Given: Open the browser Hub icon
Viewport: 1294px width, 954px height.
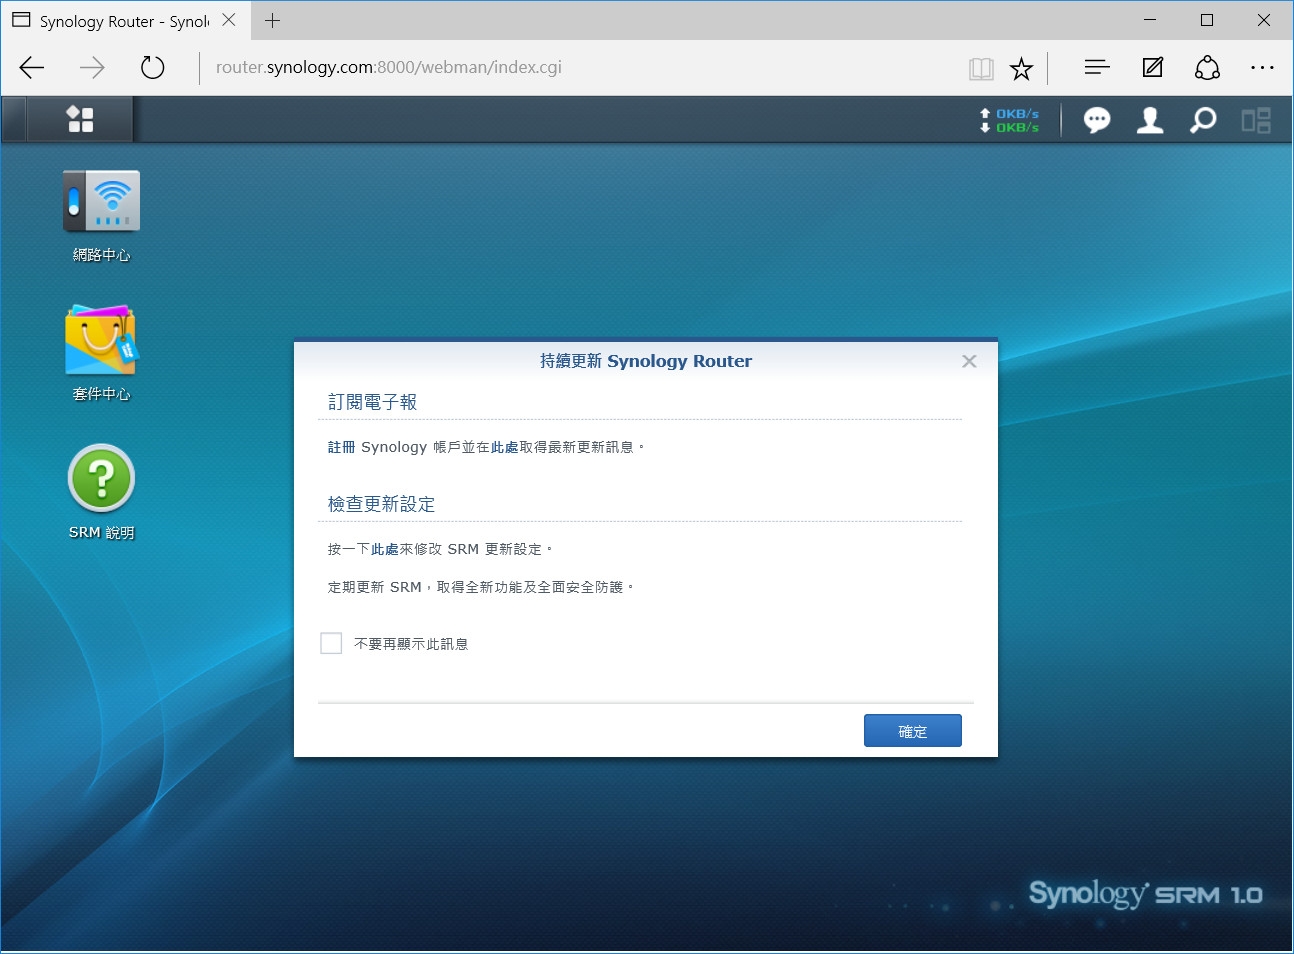Looking at the screenshot, I should coord(1097,68).
